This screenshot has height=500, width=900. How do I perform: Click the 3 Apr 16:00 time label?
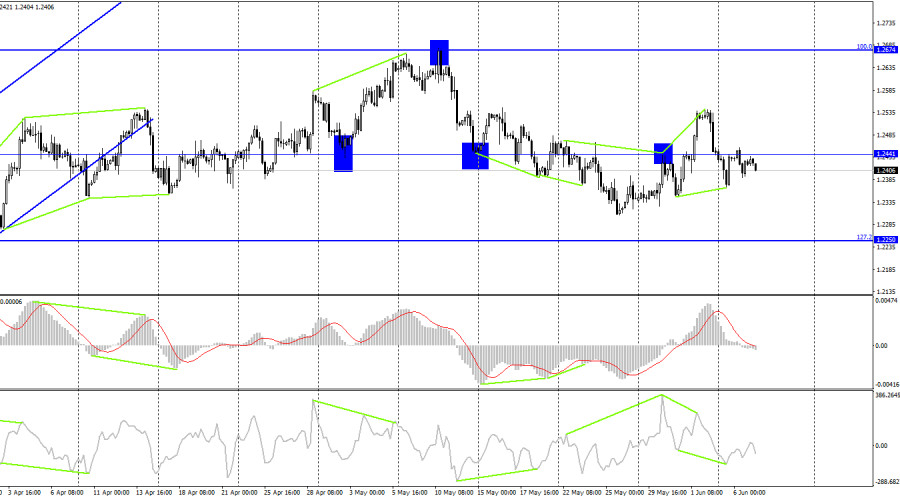[x=24, y=493]
